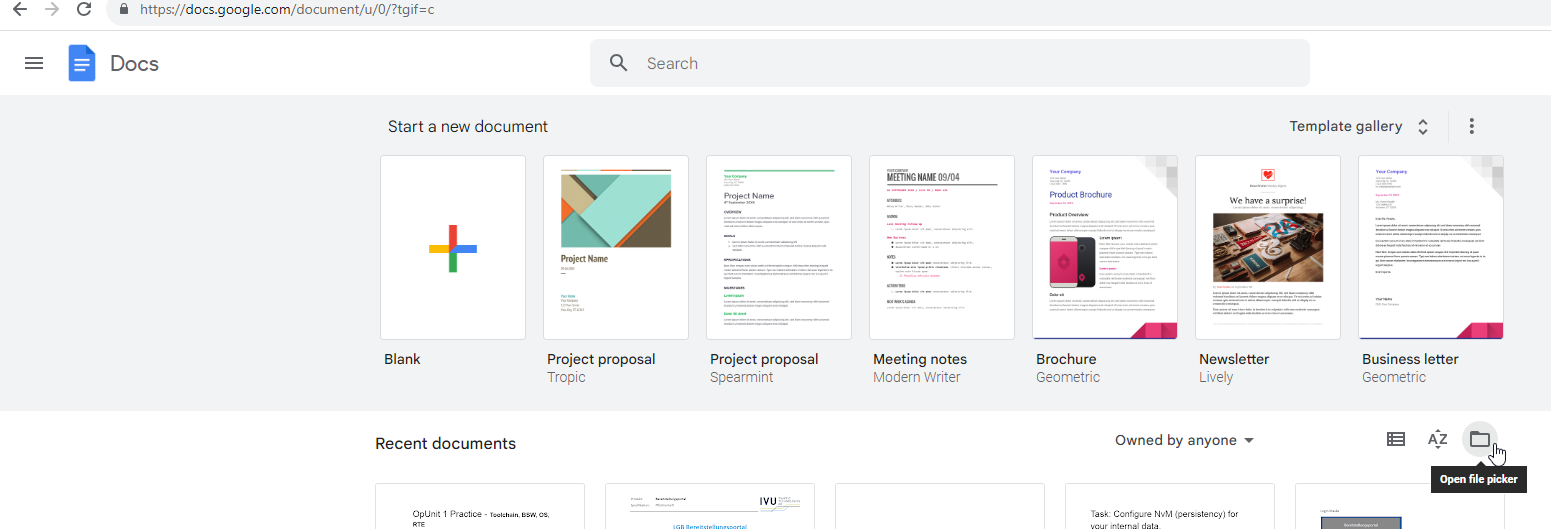Open the Owned by anyone dropdown

click(1185, 440)
